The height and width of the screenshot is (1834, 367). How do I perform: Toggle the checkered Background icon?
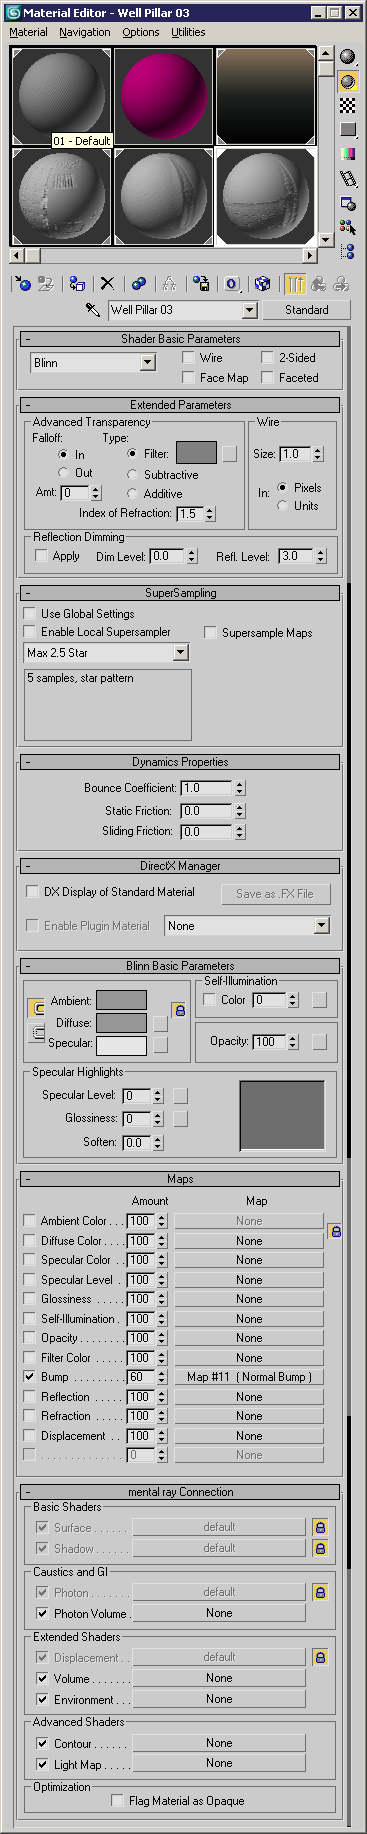click(348, 105)
